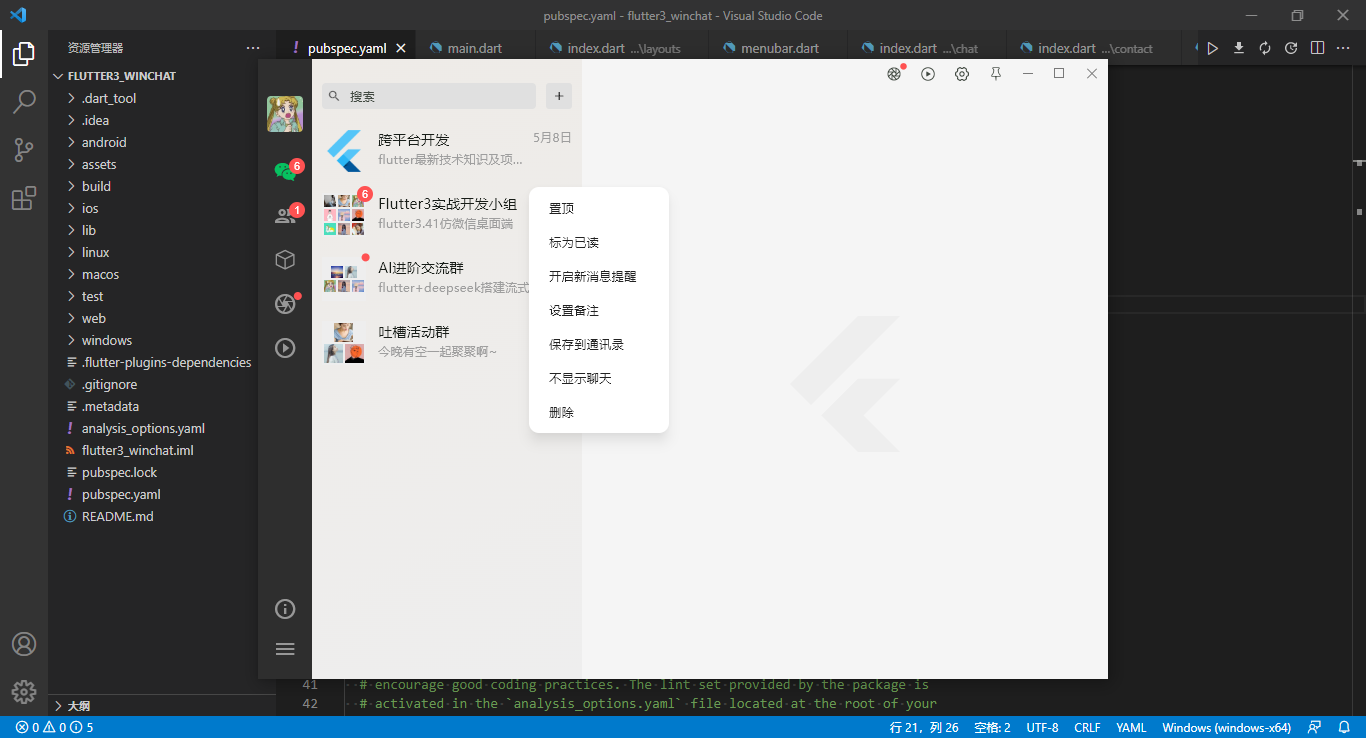Open the Flutter3实战开发小组 conversation
Viewport: 1366px width, 738px height.
pyautogui.click(x=447, y=214)
